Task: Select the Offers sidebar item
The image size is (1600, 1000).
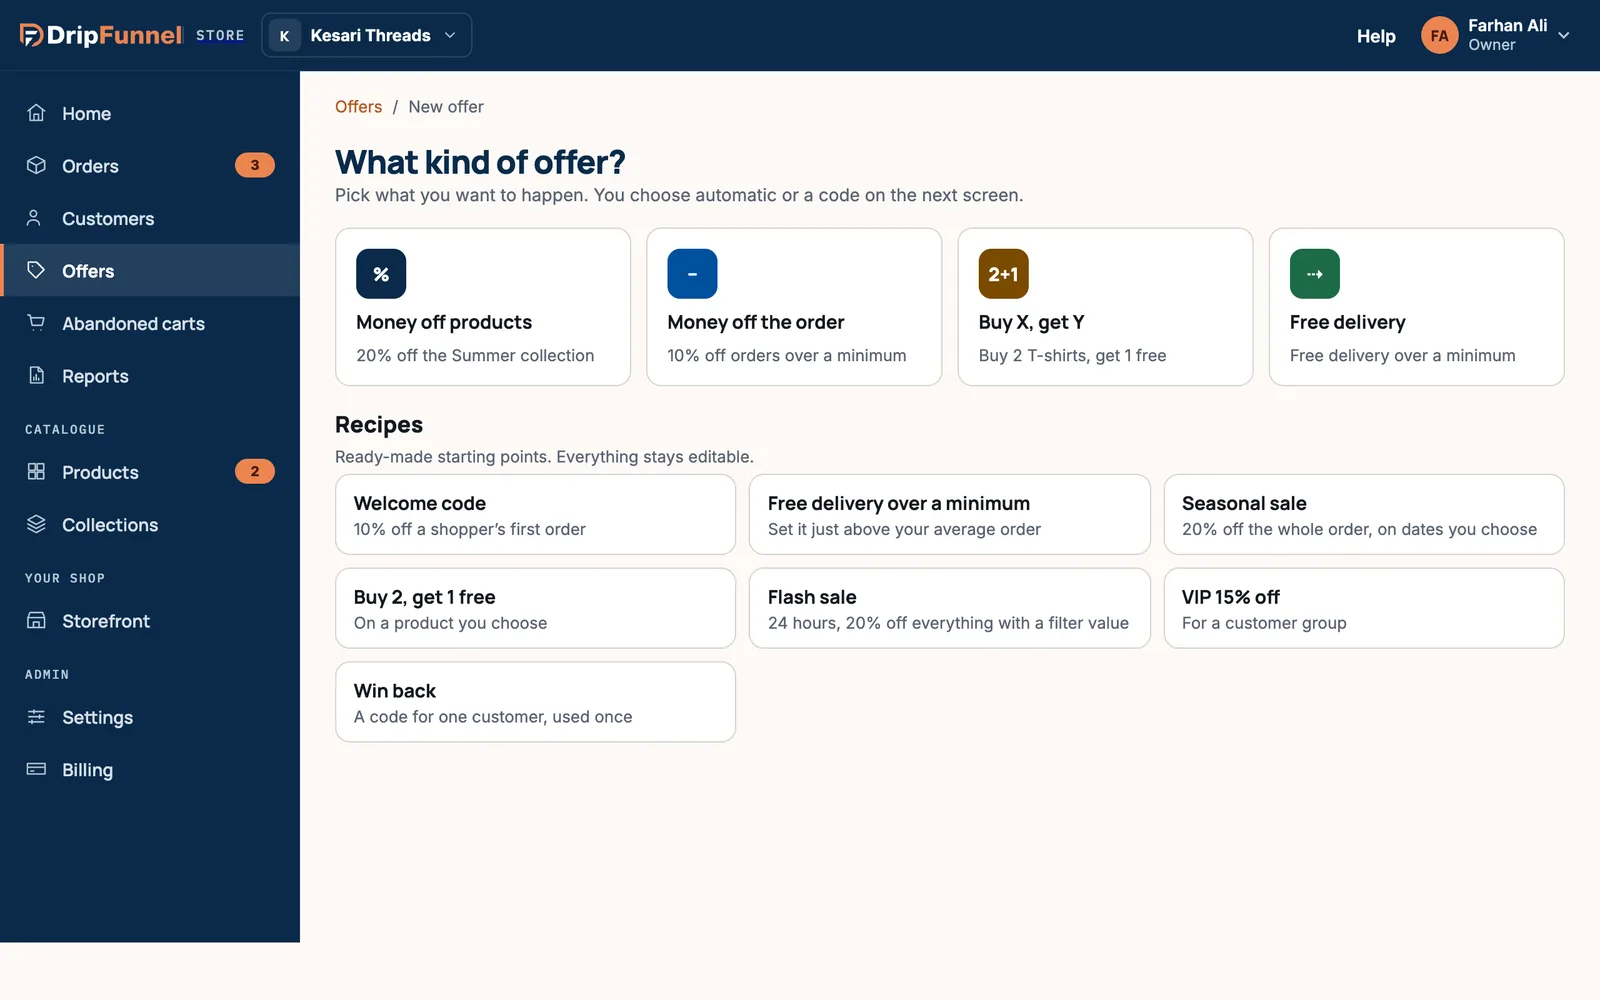Action: [x=150, y=270]
